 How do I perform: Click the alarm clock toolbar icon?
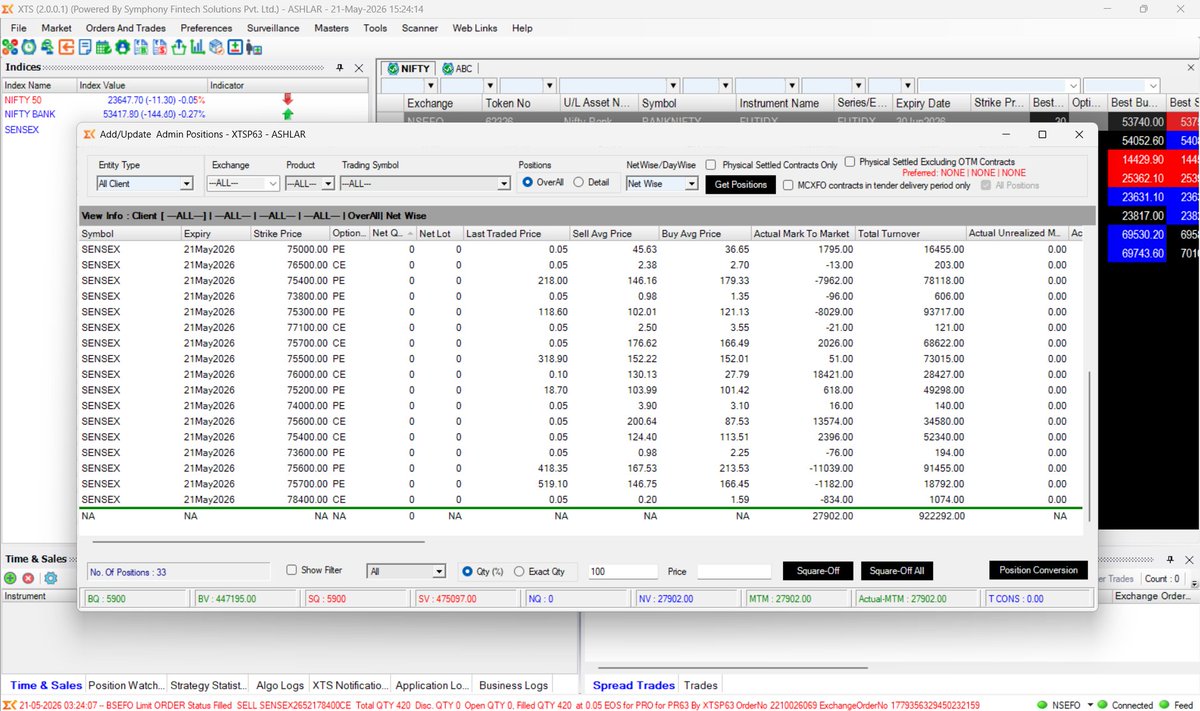click(29, 47)
